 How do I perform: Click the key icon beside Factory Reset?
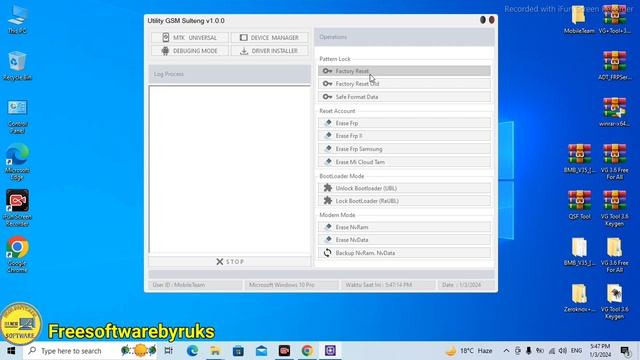click(327, 71)
